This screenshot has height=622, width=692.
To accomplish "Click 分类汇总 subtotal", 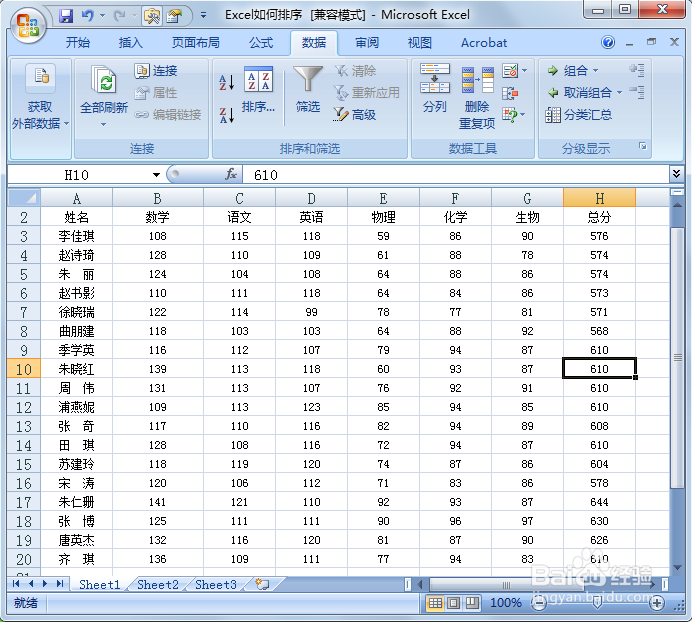I will point(579,115).
